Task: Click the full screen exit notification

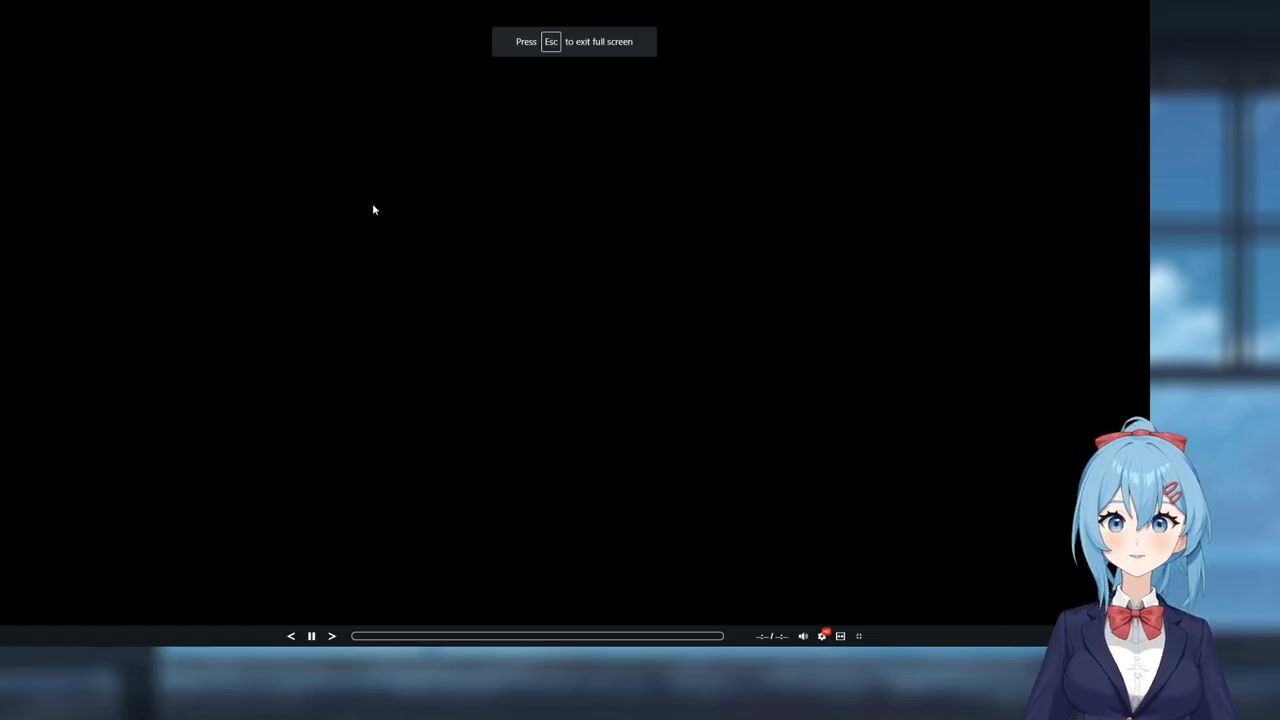Action: click(x=600, y=42)
